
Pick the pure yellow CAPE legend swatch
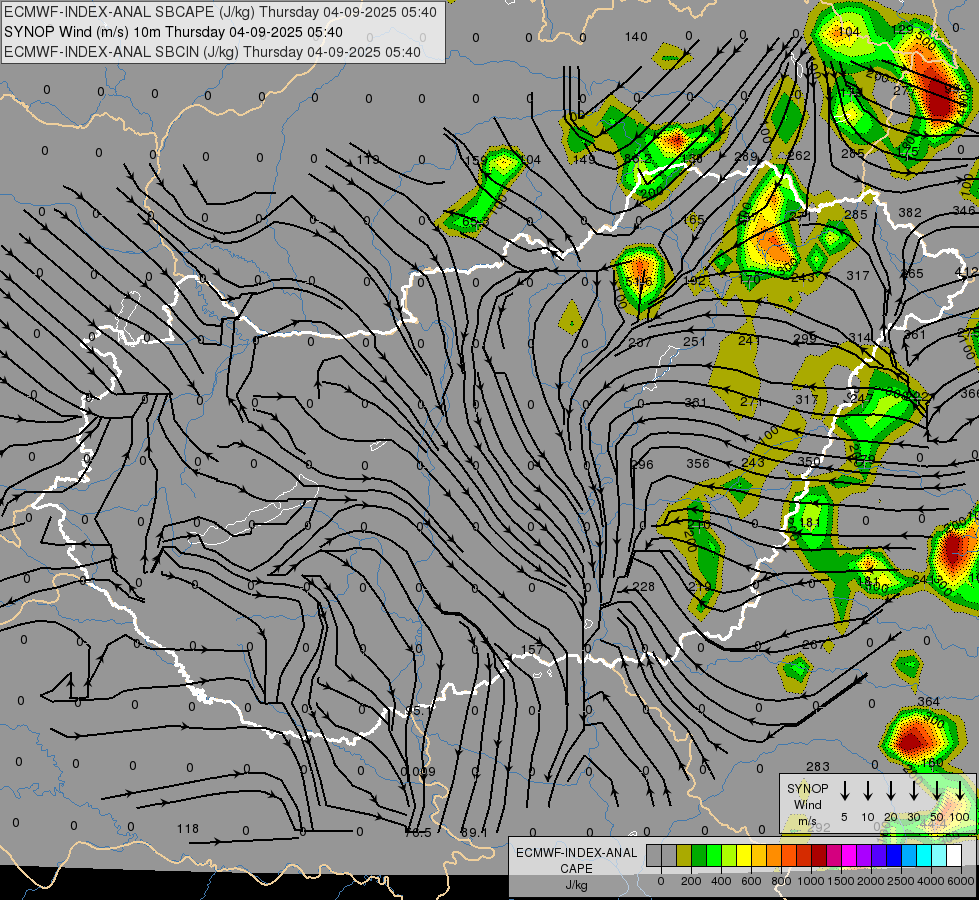tap(744, 856)
